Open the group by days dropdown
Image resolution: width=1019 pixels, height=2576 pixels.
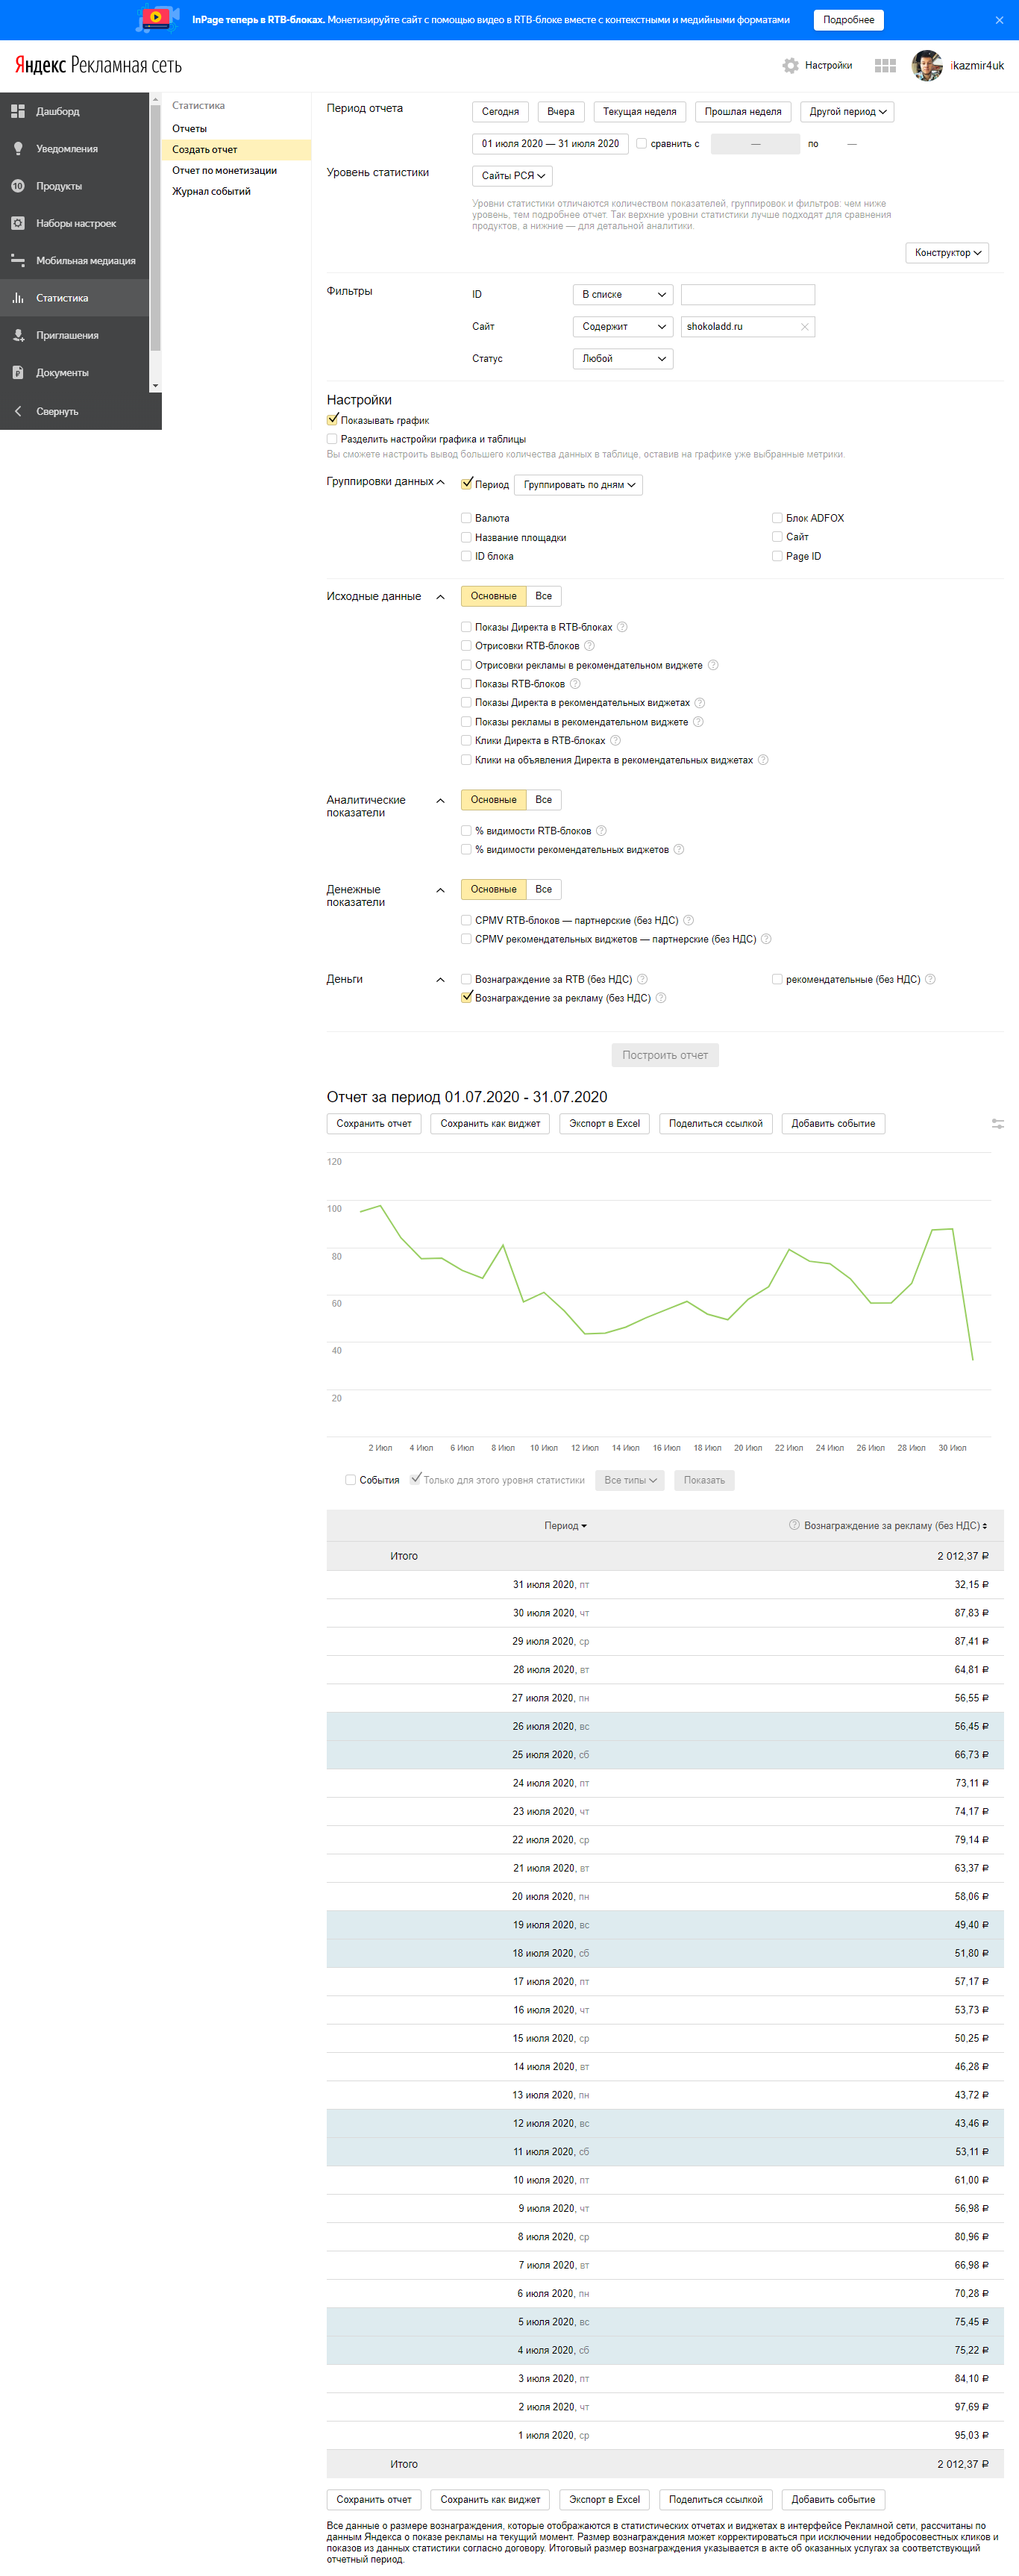[x=578, y=485]
